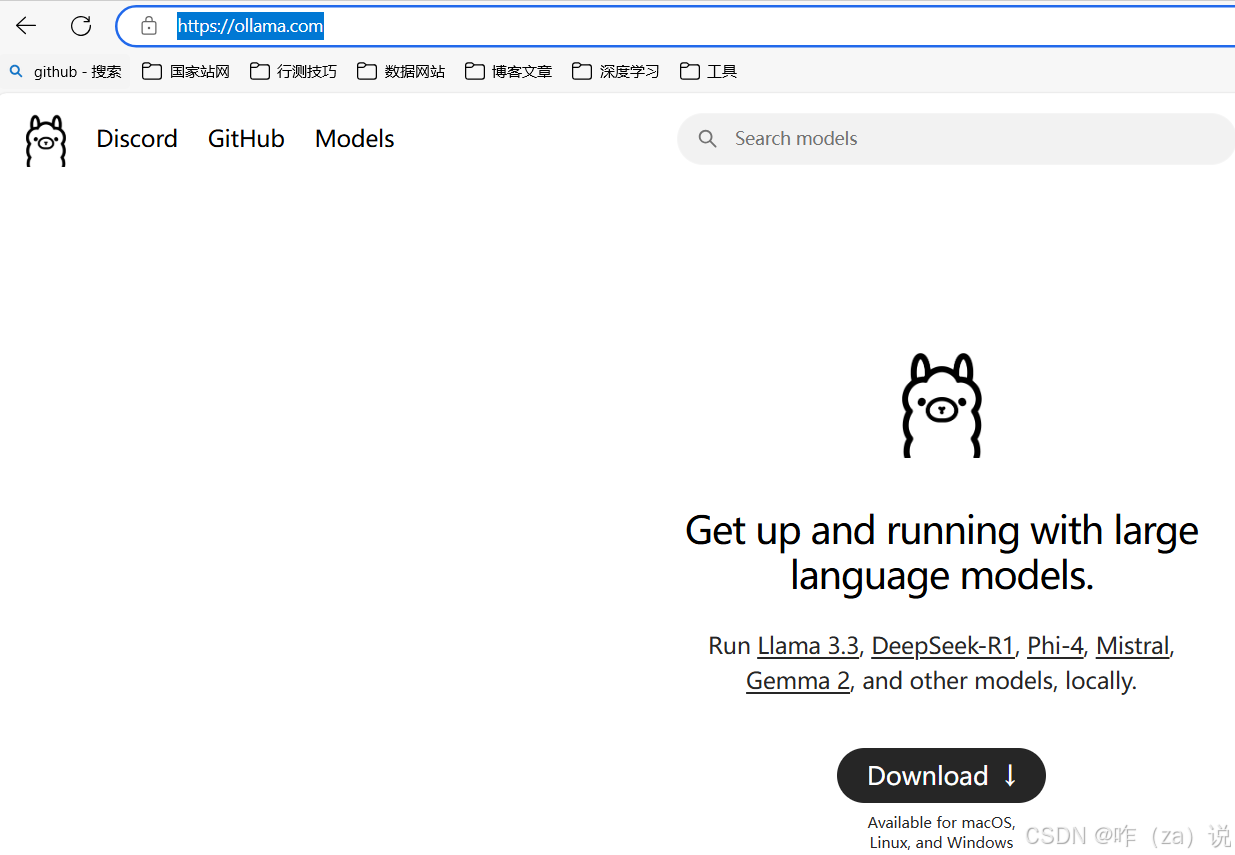Viewport: 1235px width, 855px height.
Task: Click the large llama illustration
Action: click(x=942, y=405)
